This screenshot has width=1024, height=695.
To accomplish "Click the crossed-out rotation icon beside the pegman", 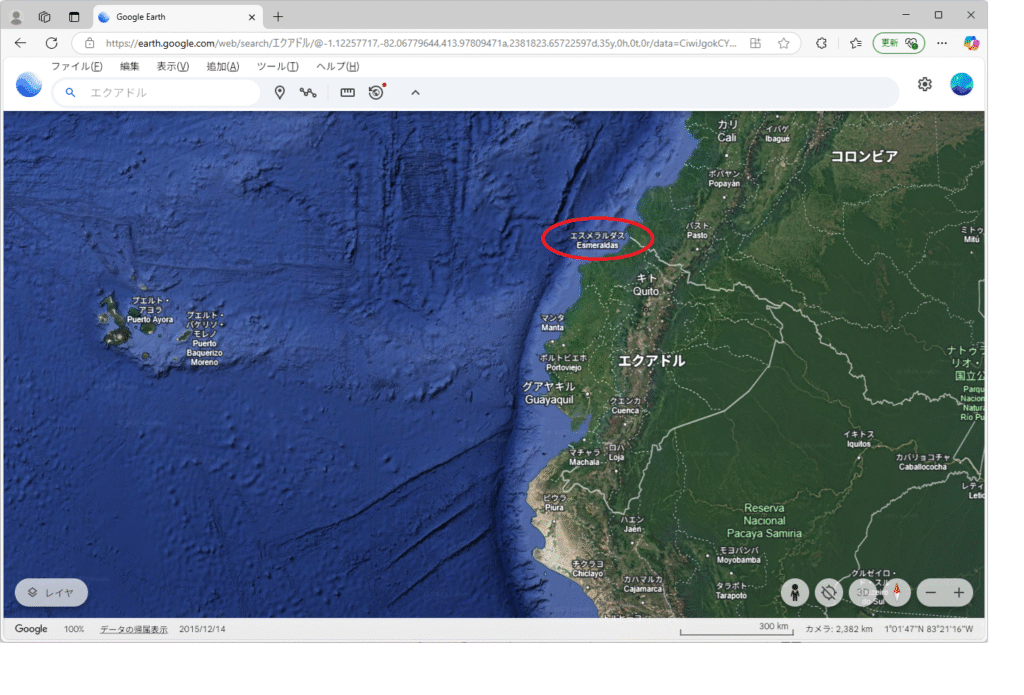I will [x=829, y=592].
